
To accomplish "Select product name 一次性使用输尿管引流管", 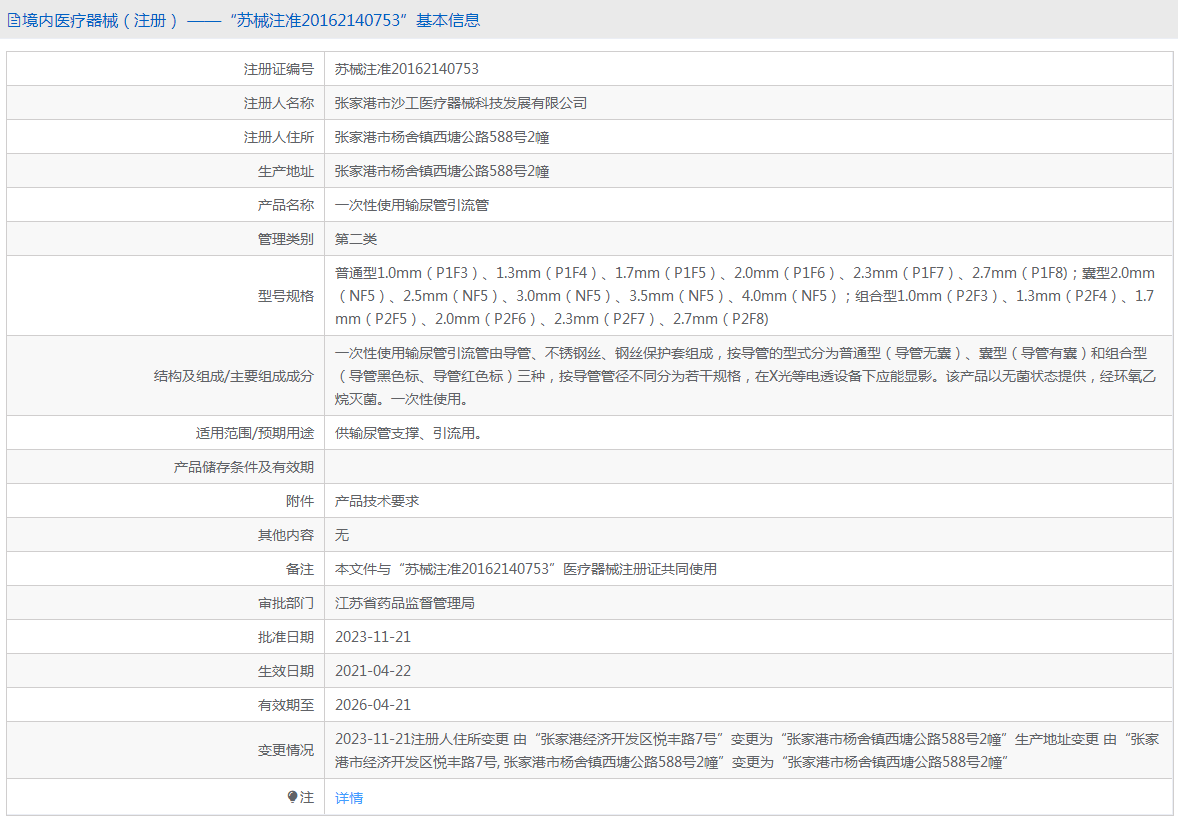I will (412, 205).
